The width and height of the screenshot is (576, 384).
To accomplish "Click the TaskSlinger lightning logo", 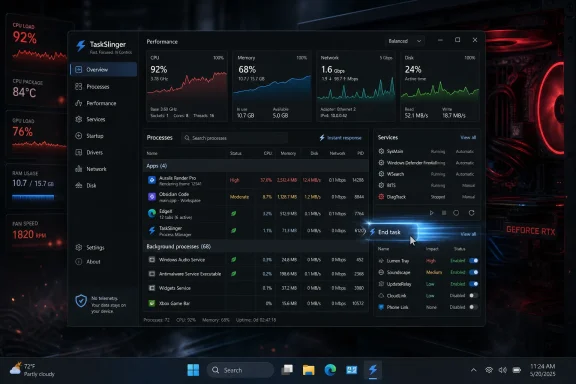I will [x=80, y=46].
